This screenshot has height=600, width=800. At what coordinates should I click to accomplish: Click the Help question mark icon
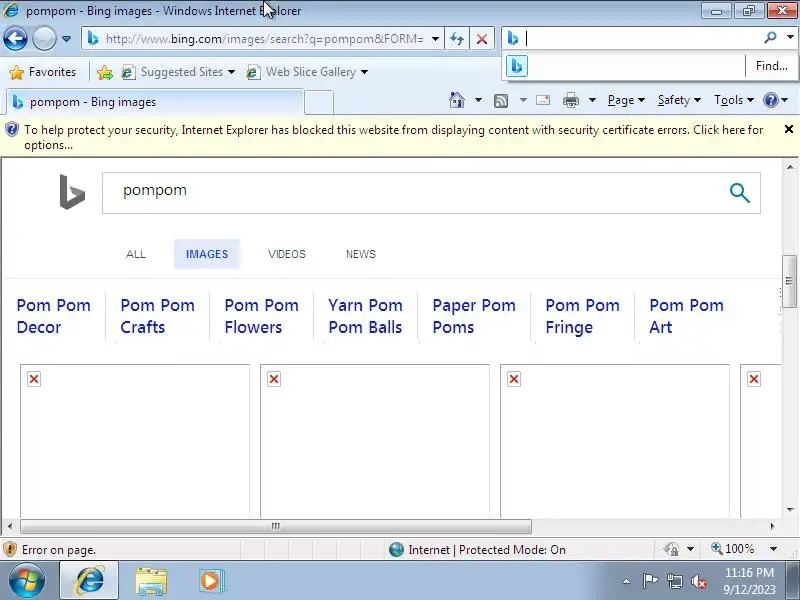770,100
